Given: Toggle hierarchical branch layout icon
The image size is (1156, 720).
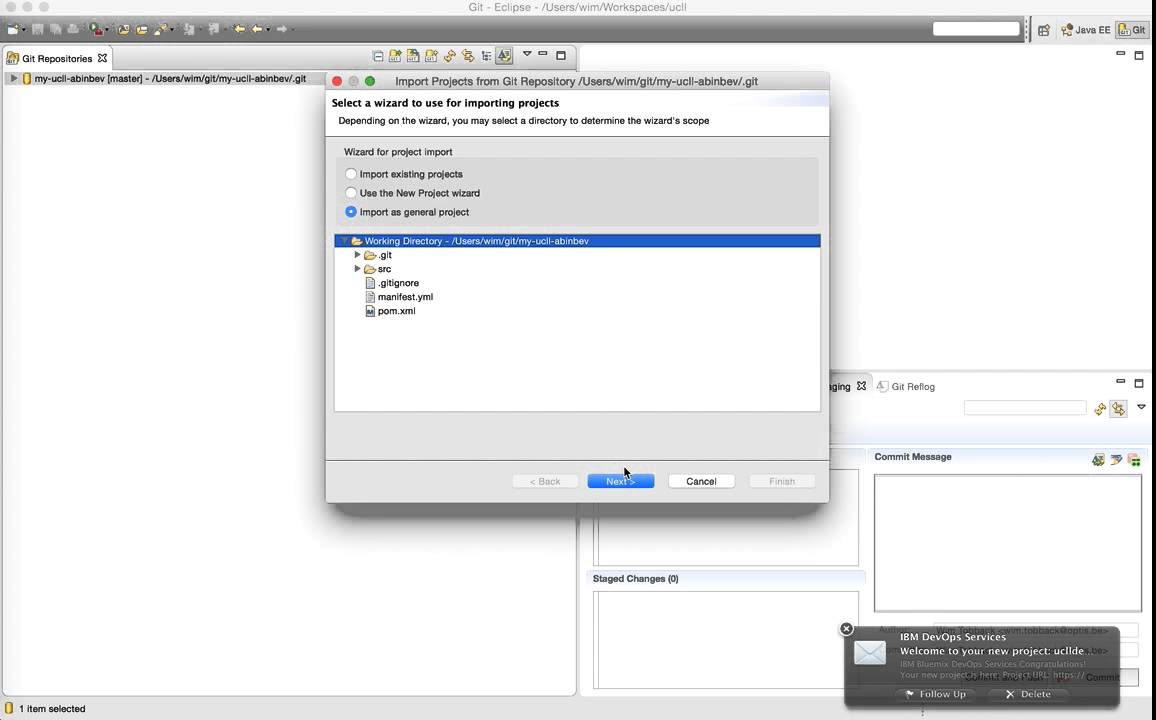Looking at the screenshot, I should pyautogui.click(x=487, y=56).
